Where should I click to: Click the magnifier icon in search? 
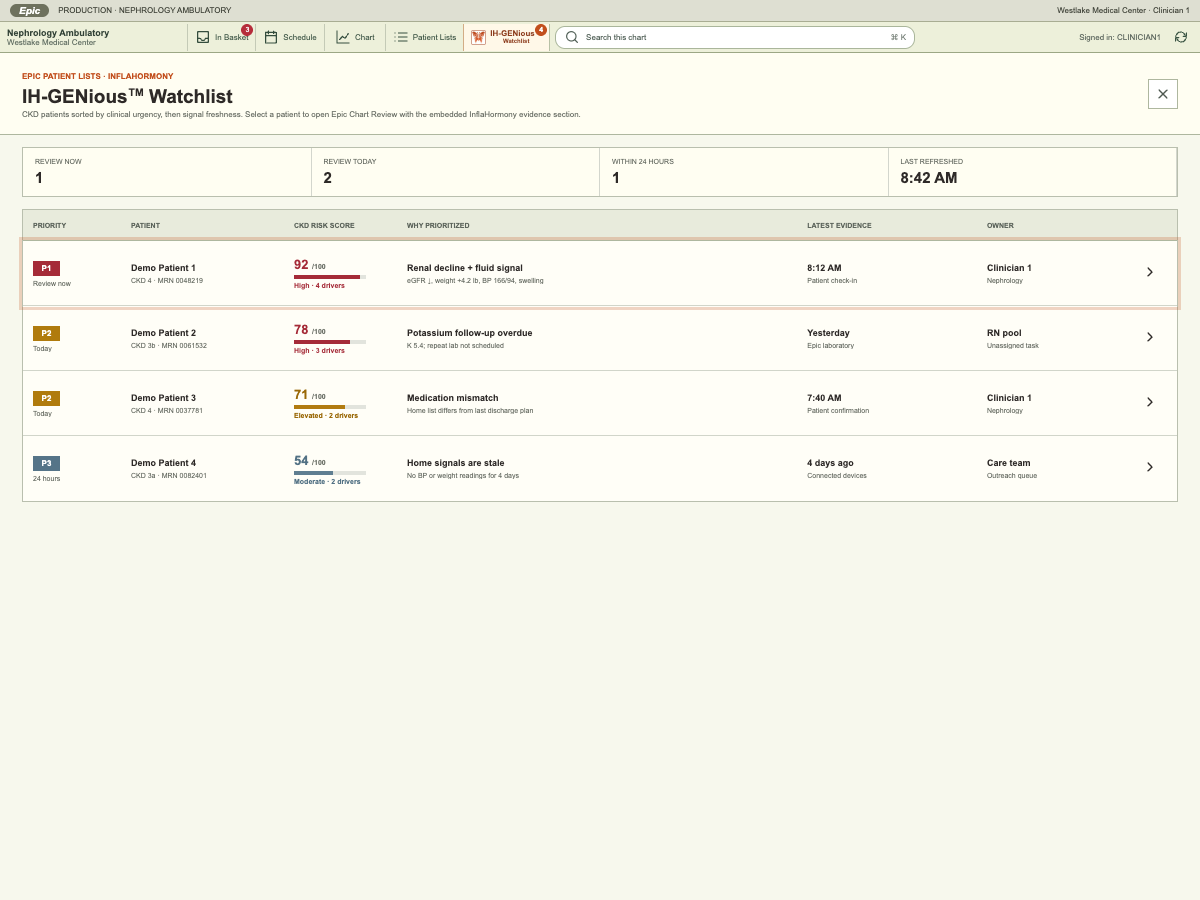click(572, 37)
